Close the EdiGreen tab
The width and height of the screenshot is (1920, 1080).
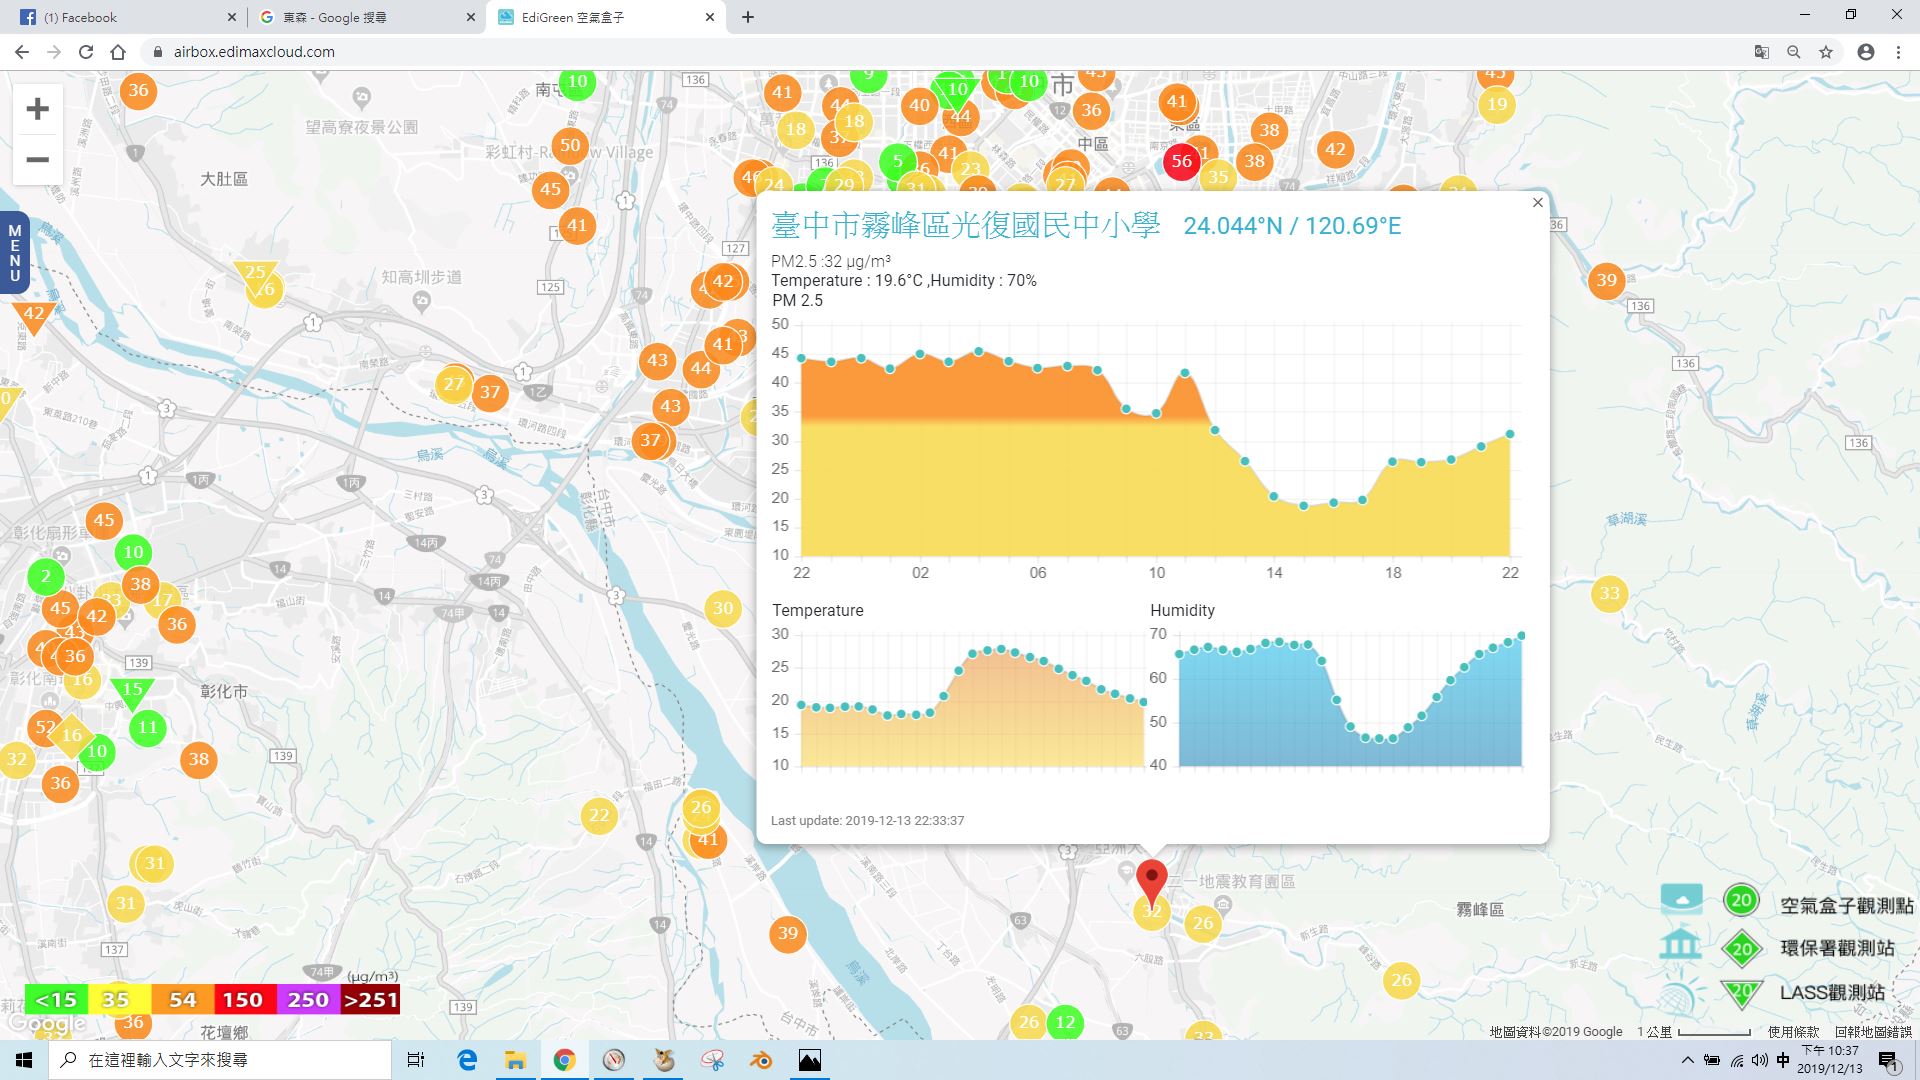click(710, 17)
